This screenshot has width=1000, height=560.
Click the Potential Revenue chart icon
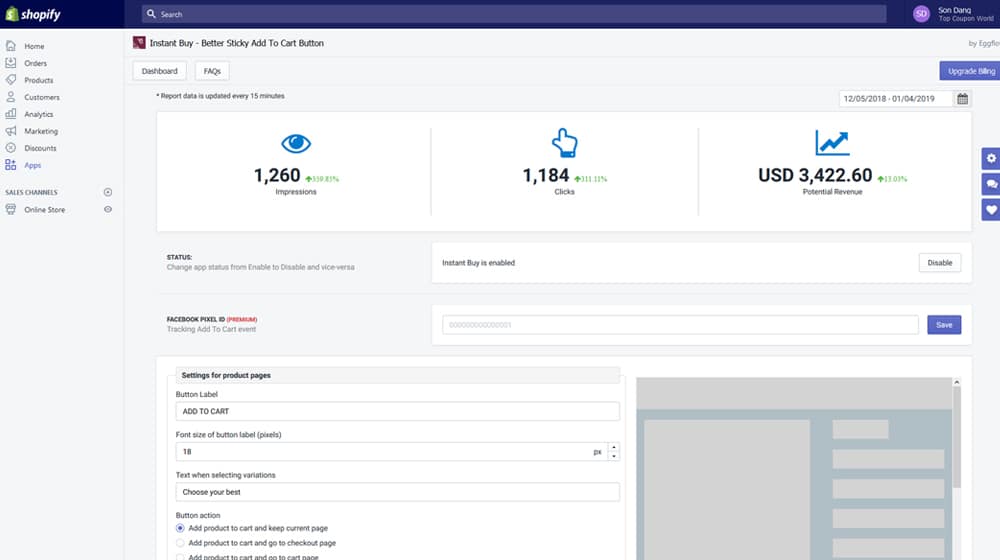point(832,143)
